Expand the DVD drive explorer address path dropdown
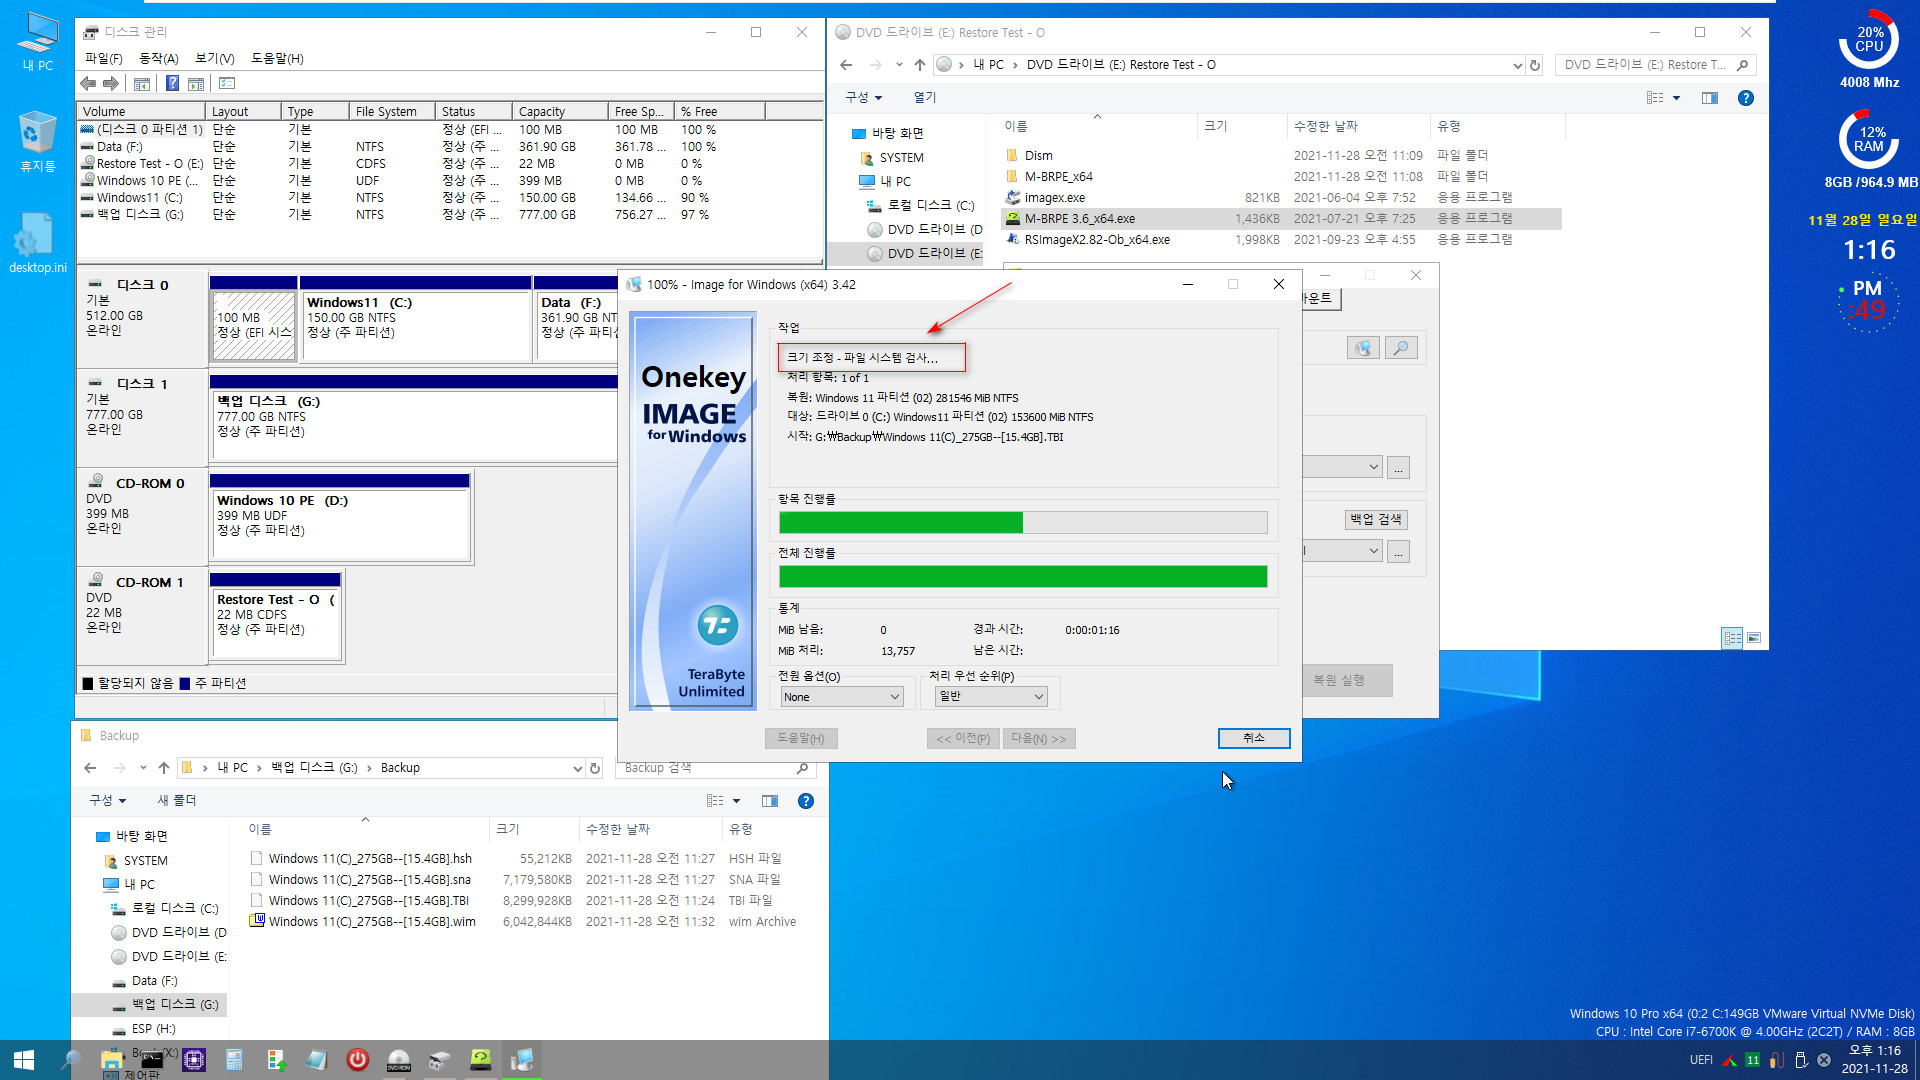 (1517, 65)
